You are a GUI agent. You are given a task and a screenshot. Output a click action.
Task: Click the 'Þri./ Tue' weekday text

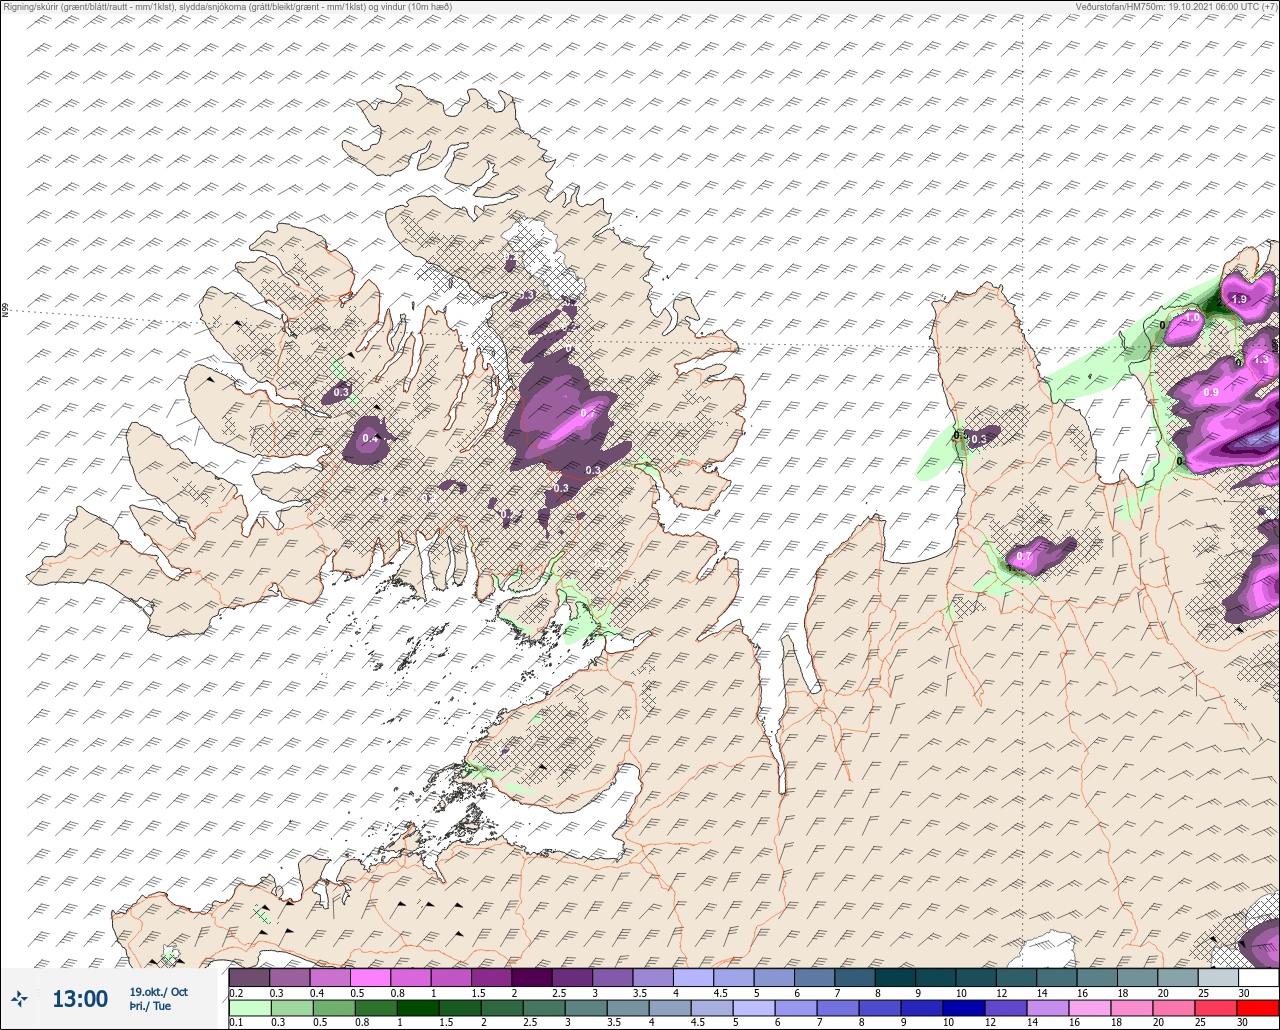click(x=150, y=1006)
